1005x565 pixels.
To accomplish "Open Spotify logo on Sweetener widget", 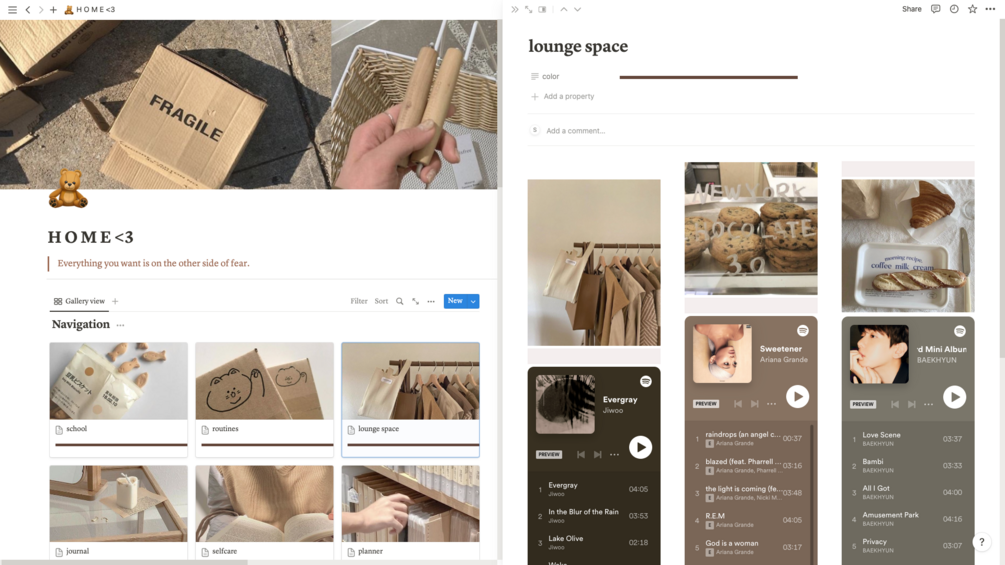I will 802,331.
